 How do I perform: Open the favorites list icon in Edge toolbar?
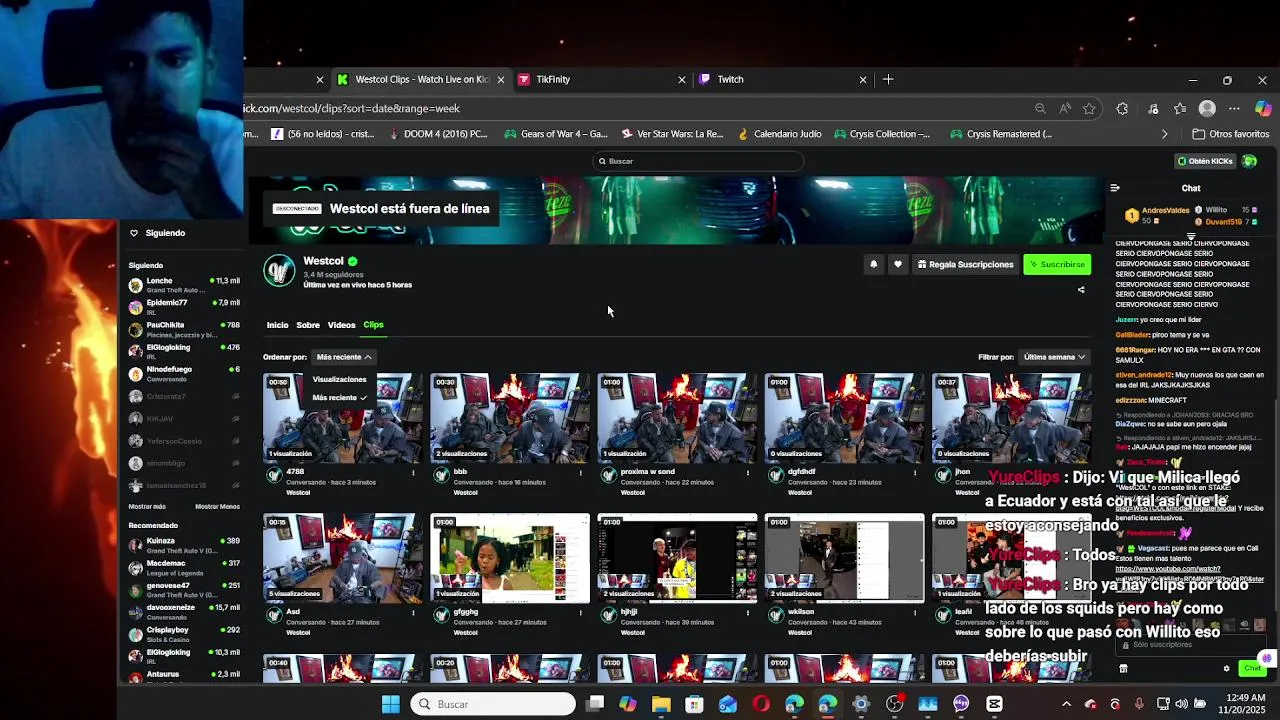(x=1180, y=108)
